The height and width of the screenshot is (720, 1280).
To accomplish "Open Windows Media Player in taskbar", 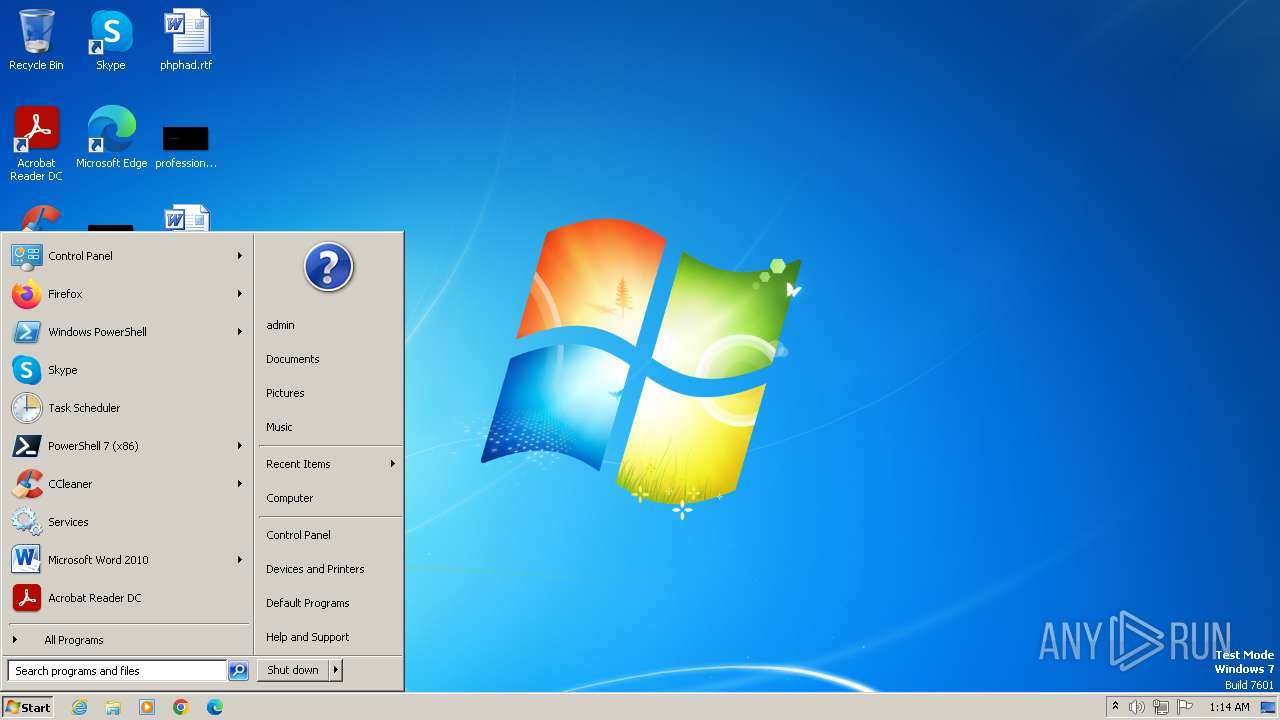I will coord(147,707).
